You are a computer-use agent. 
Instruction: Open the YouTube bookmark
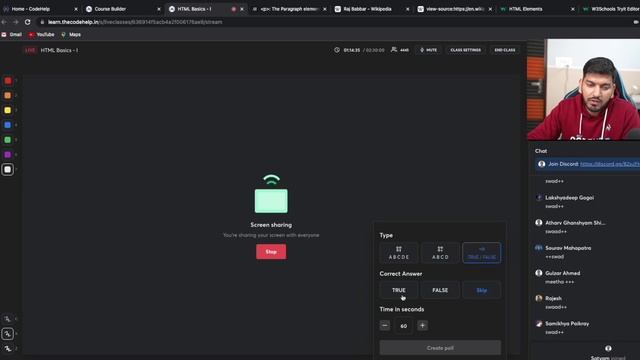(x=42, y=35)
